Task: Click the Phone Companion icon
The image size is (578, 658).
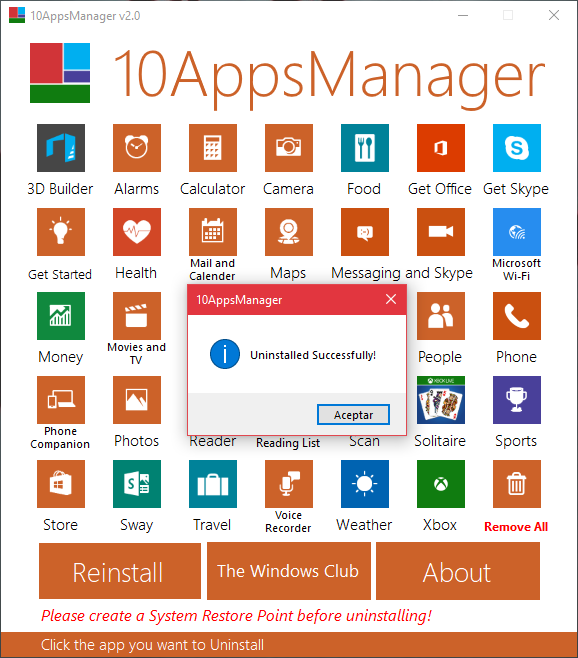Action: (61, 400)
